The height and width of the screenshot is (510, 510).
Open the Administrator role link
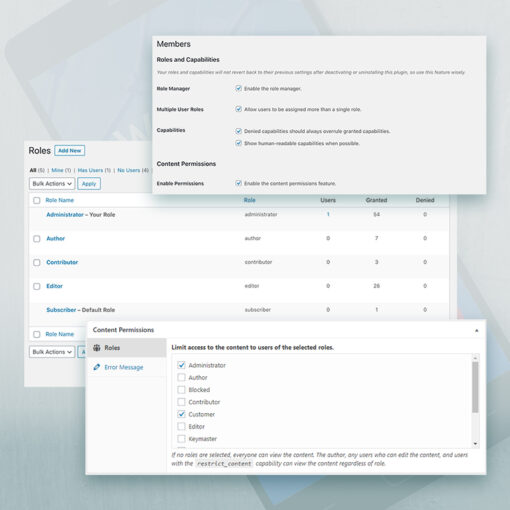coord(65,215)
